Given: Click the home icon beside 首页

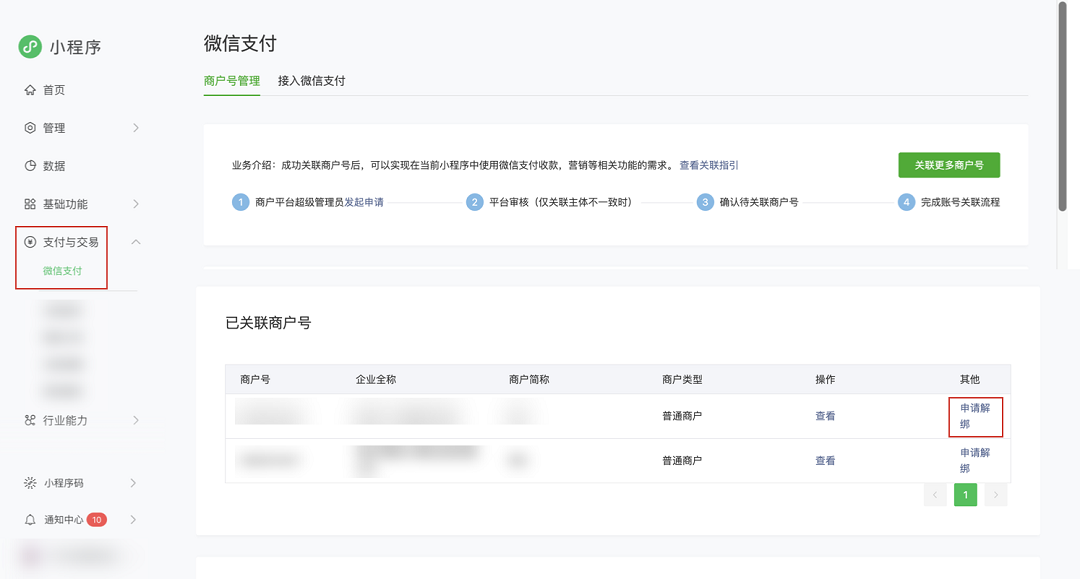Looking at the screenshot, I should pyautogui.click(x=30, y=90).
